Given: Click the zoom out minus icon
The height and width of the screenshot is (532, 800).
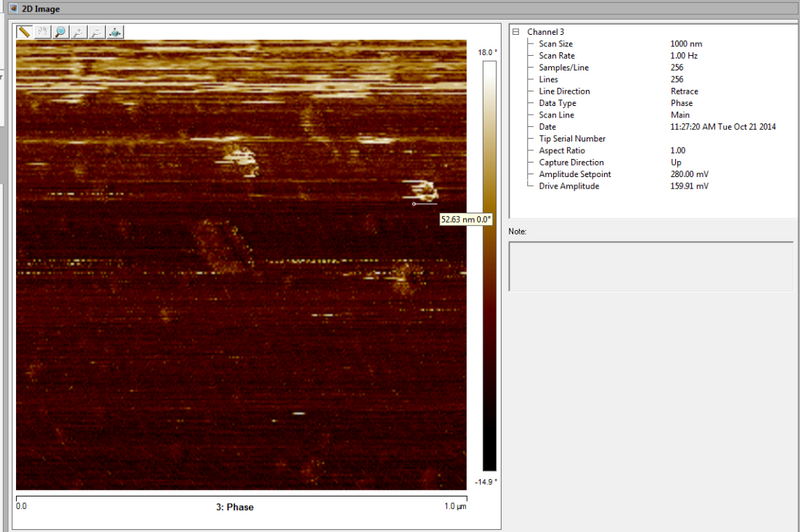Looking at the screenshot, I should click(98, 32).
